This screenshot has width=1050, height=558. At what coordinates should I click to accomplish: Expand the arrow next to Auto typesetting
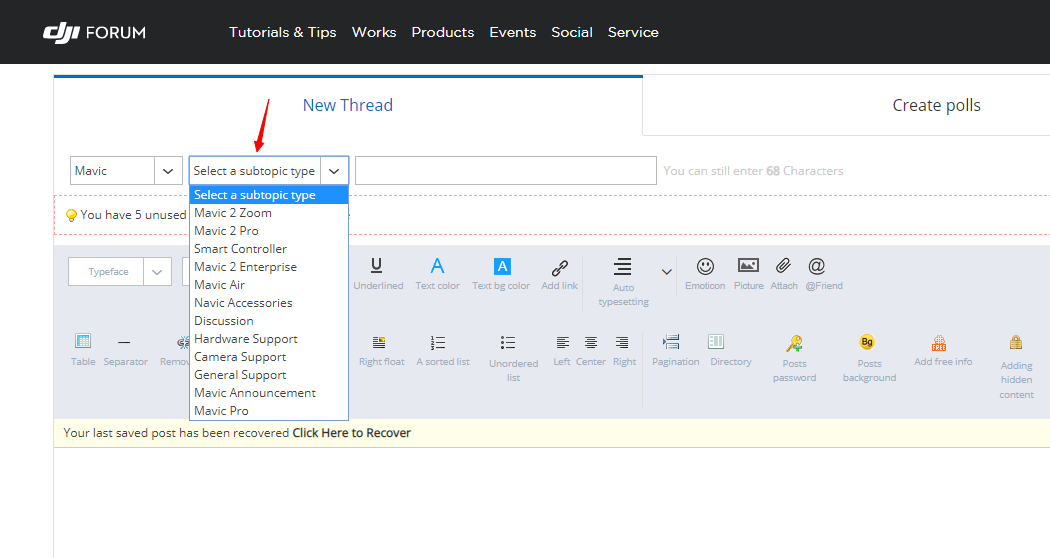666,271
